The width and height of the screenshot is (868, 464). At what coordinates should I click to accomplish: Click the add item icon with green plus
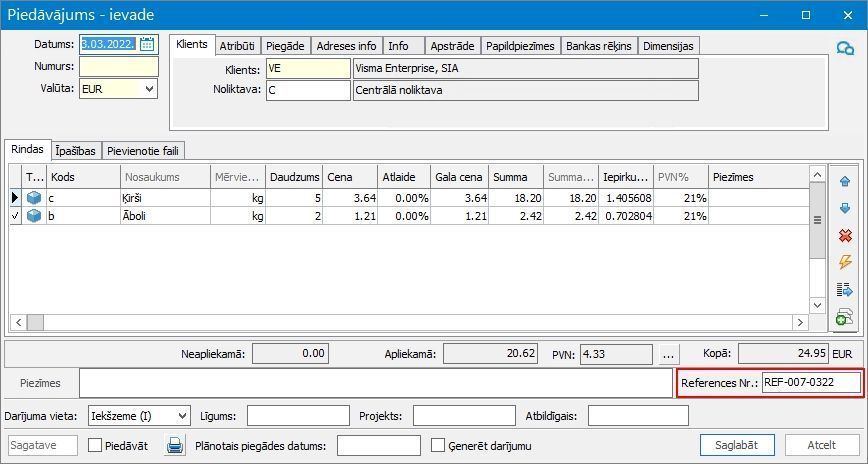pyautogui.click(x=844, y=317)
